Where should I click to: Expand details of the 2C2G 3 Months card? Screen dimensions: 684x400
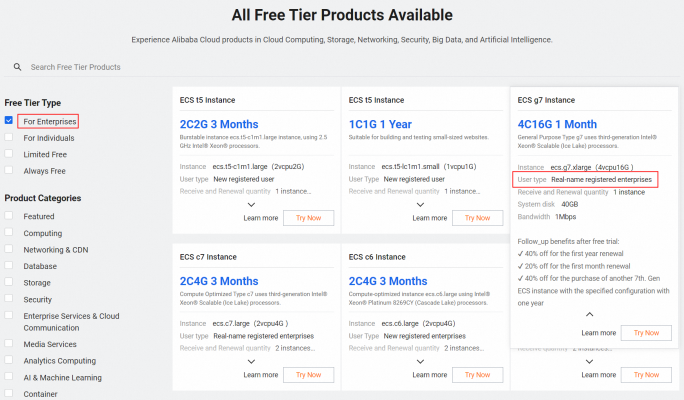pyautogui.click(x=251, y=205)
